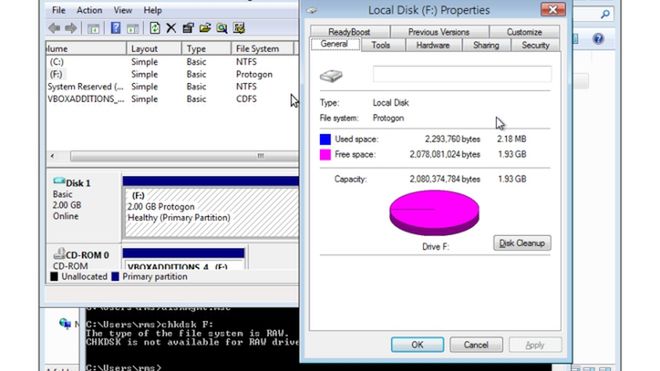Click the Protogon file system cell for F:

(x=254, y=75)
